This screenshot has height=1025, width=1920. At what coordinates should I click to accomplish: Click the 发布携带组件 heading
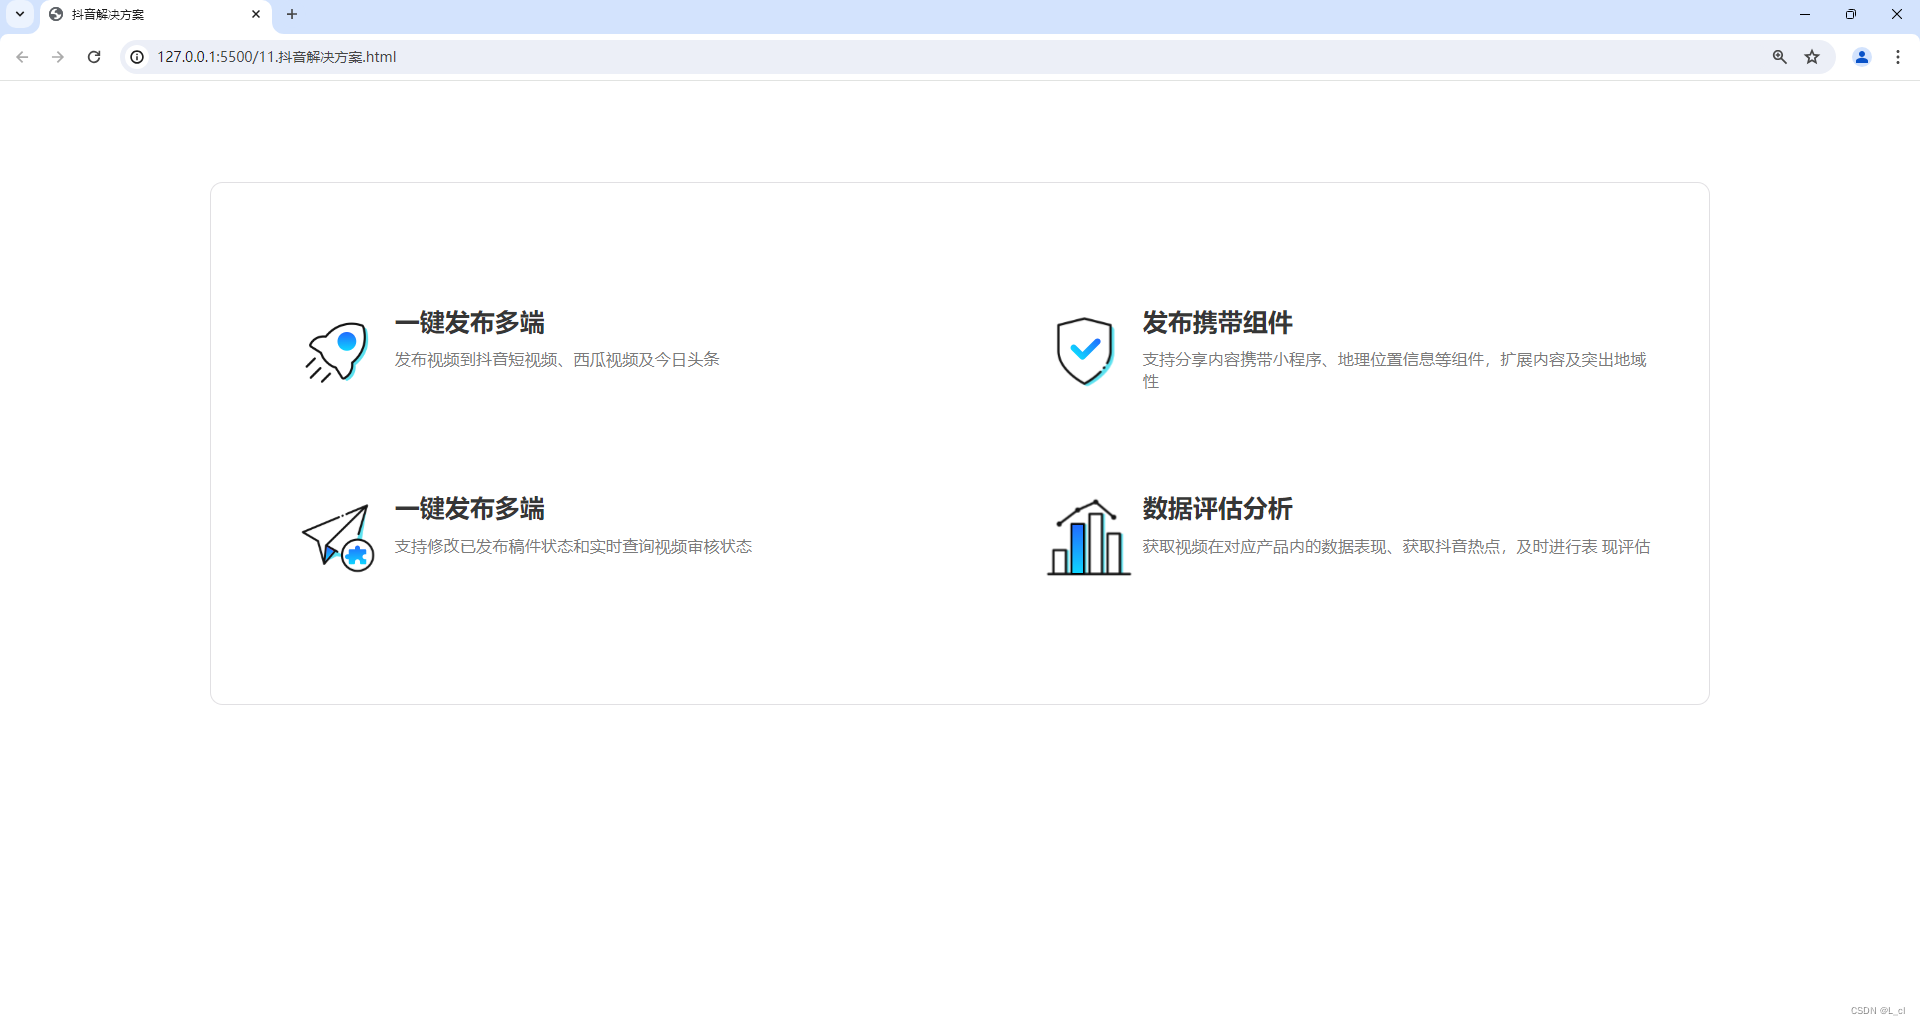1218,323
